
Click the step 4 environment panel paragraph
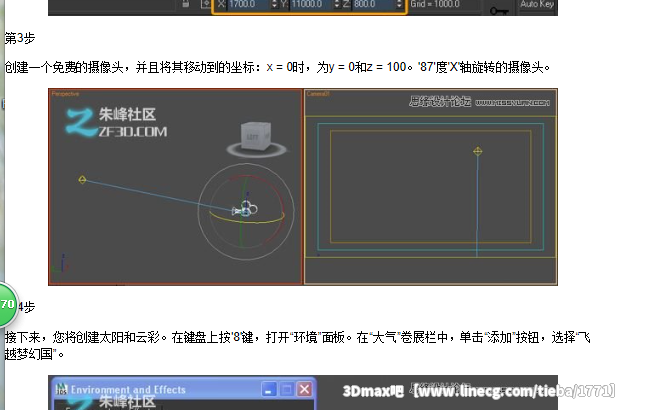tap(297, 346)
